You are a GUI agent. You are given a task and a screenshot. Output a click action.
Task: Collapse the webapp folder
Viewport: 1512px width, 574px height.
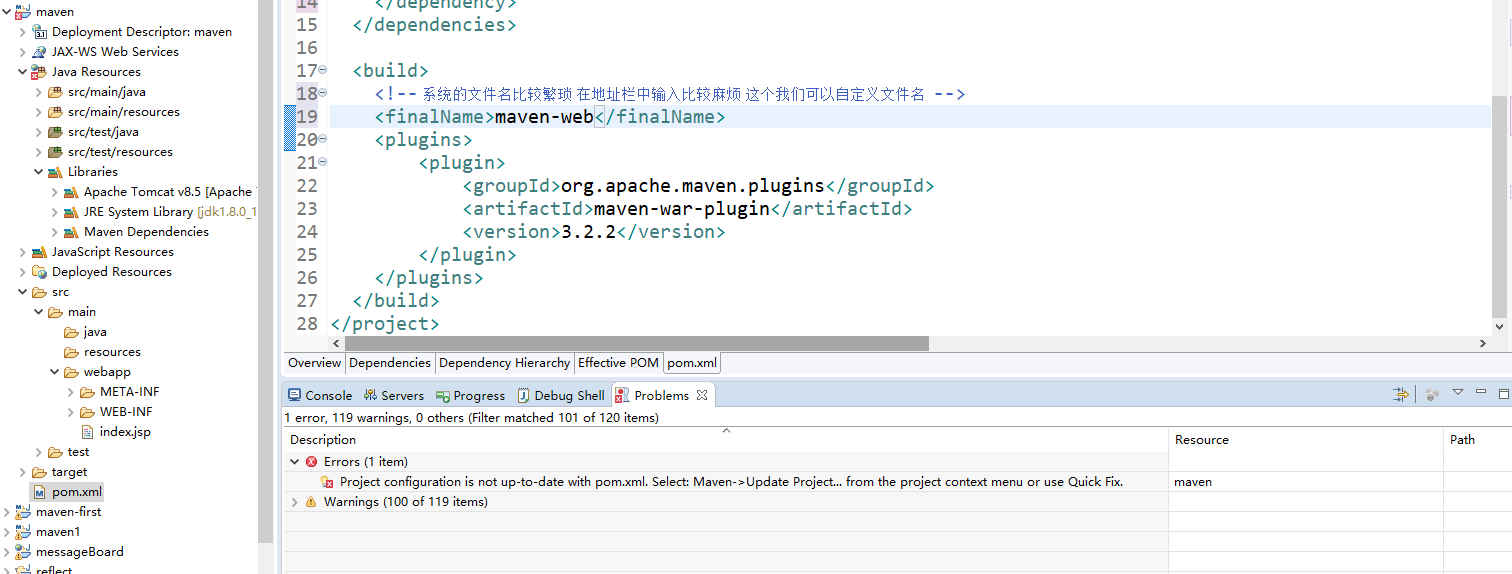pyautogui.click(x=55, y=372)
